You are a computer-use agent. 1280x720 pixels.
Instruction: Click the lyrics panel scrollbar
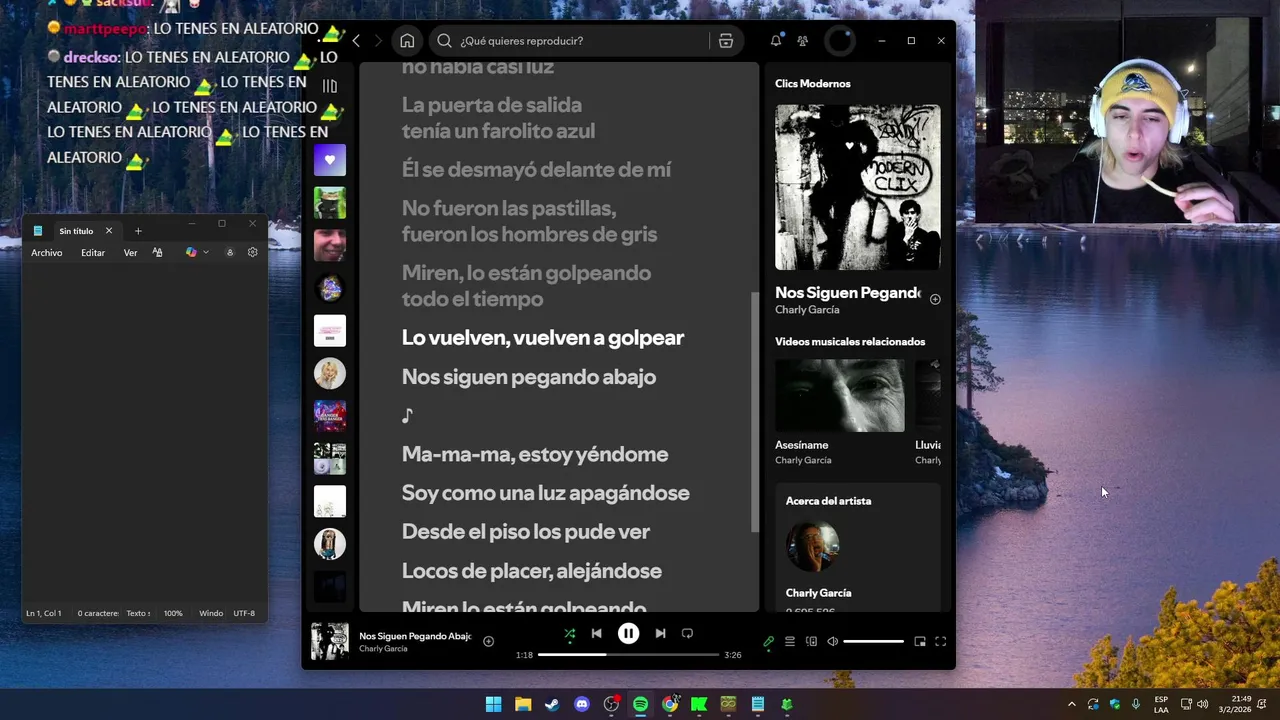[x=754, y=412]
